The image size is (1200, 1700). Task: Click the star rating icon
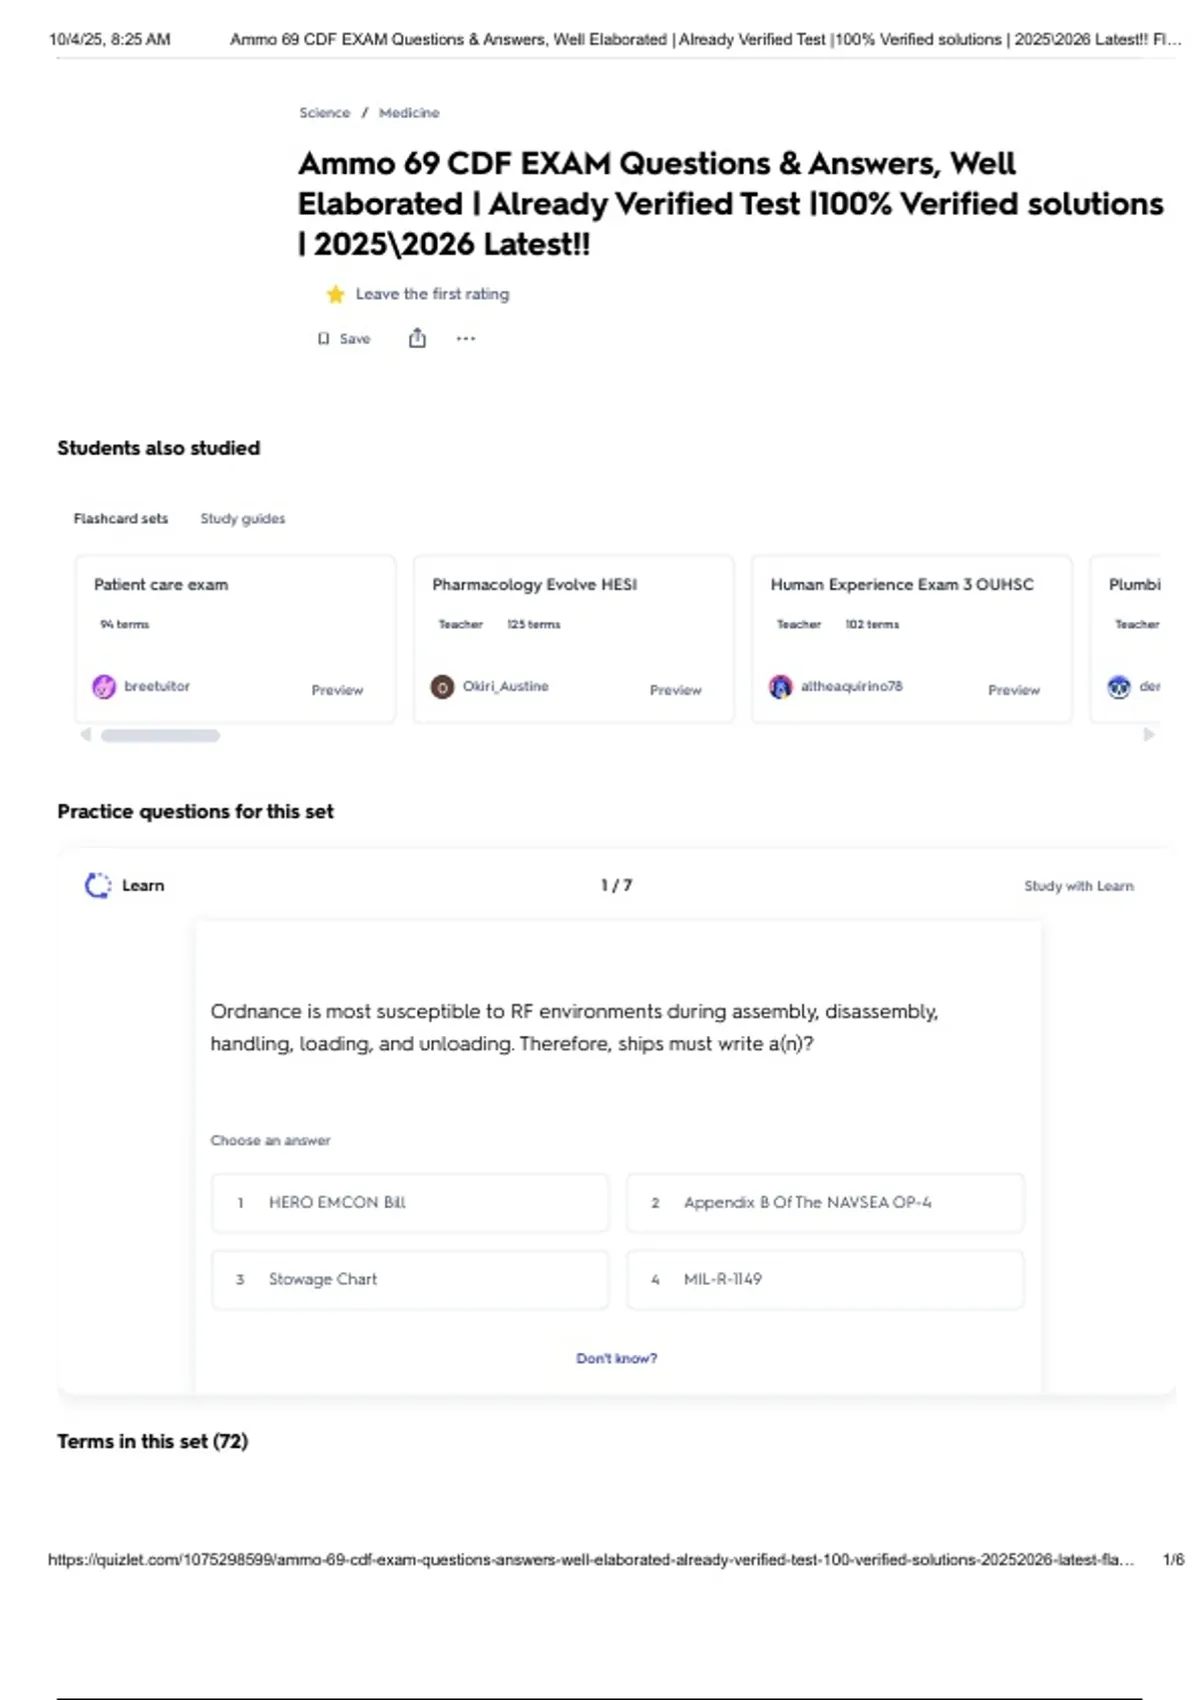click(335, 294)
